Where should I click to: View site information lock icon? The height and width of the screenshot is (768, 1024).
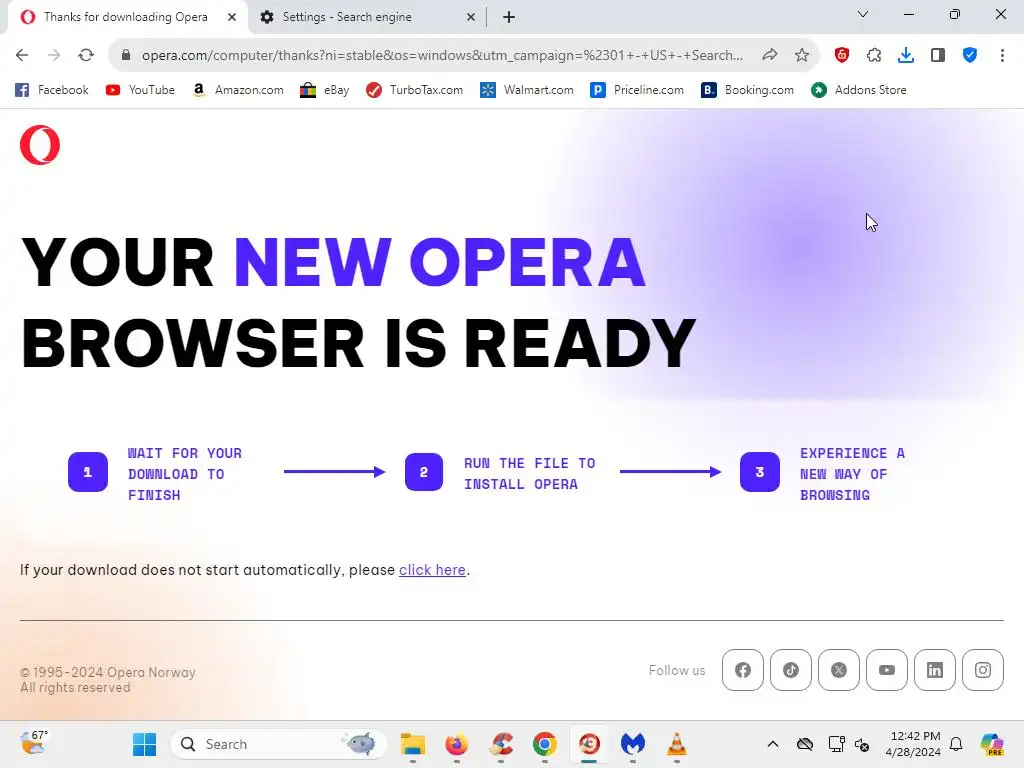pyautogui.click(x=126, y=56)
